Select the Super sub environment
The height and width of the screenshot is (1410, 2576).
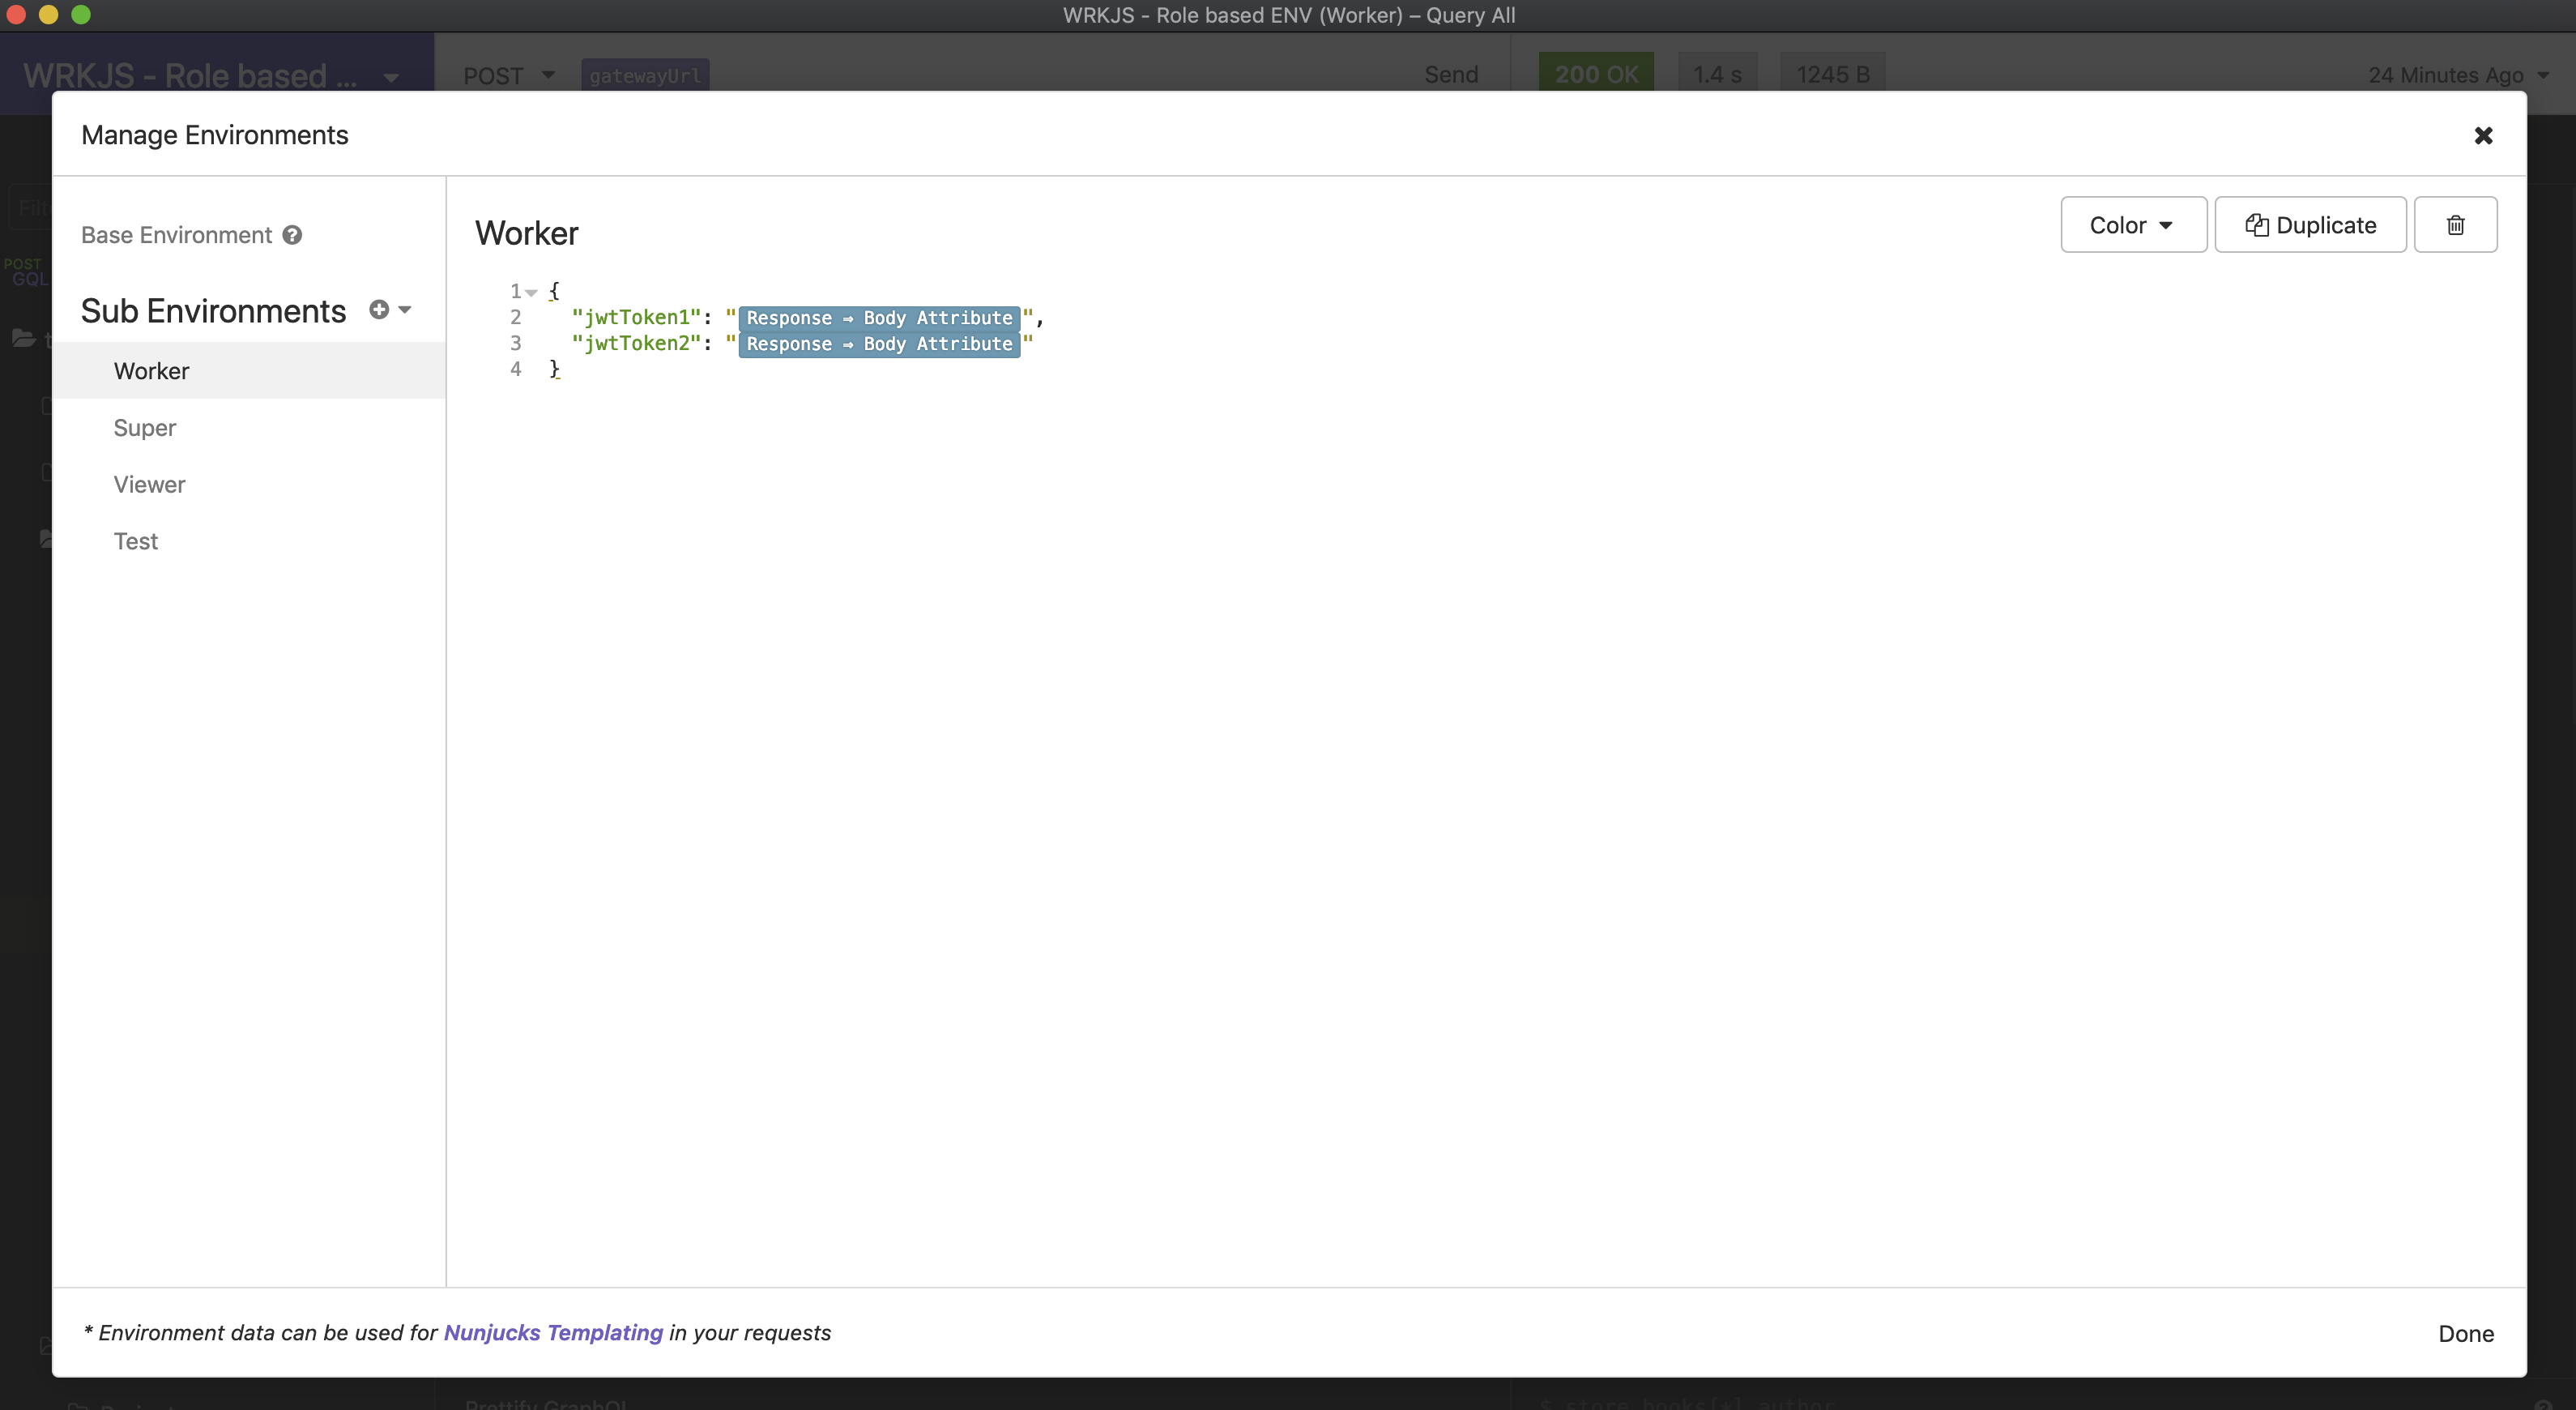(x=145, y=428)
